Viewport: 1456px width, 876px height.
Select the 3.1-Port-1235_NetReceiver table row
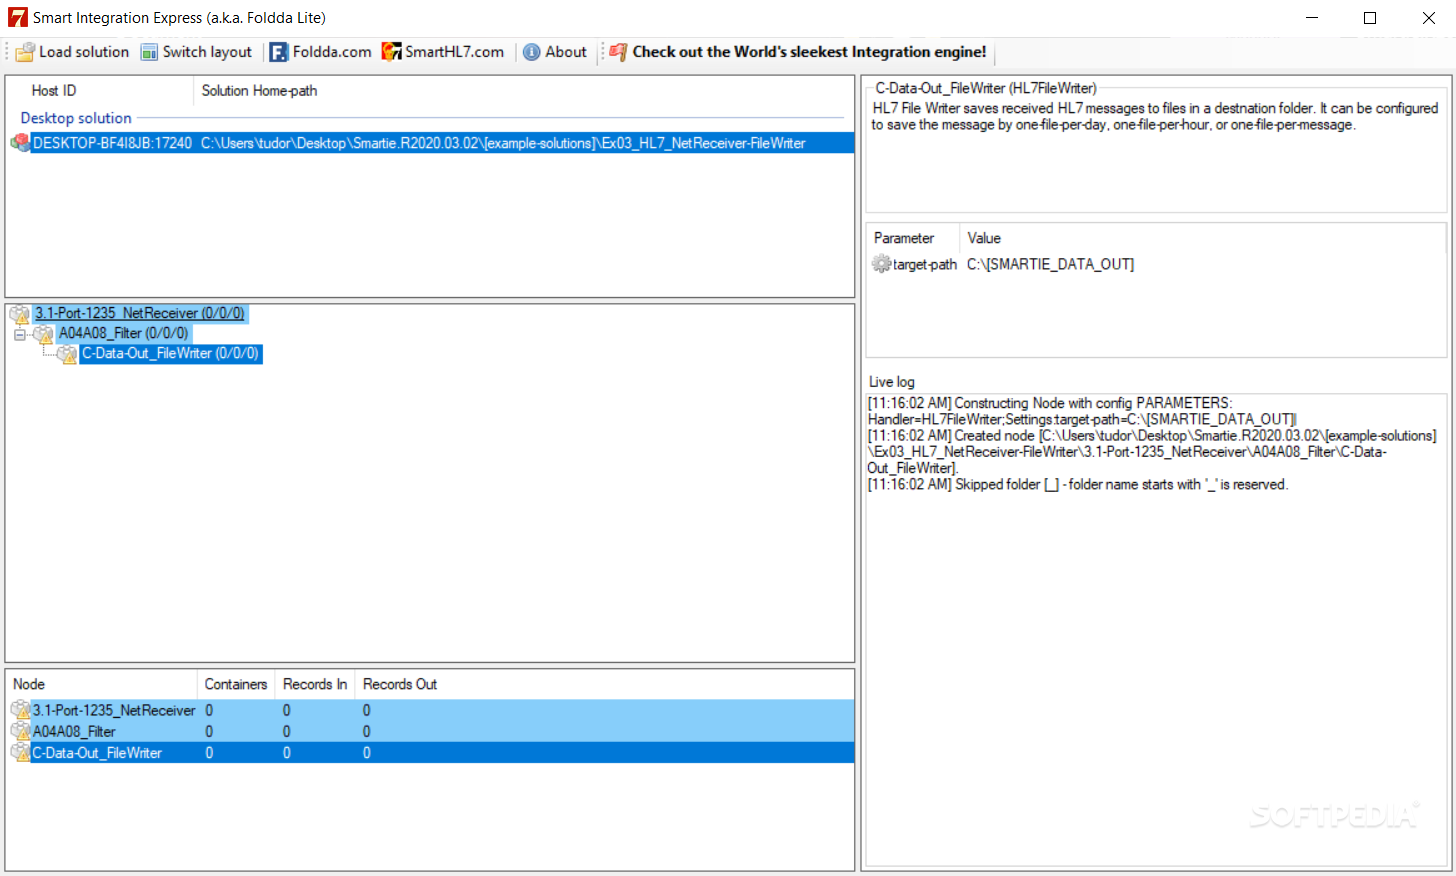pyautogui.click(x=431, y=710)
